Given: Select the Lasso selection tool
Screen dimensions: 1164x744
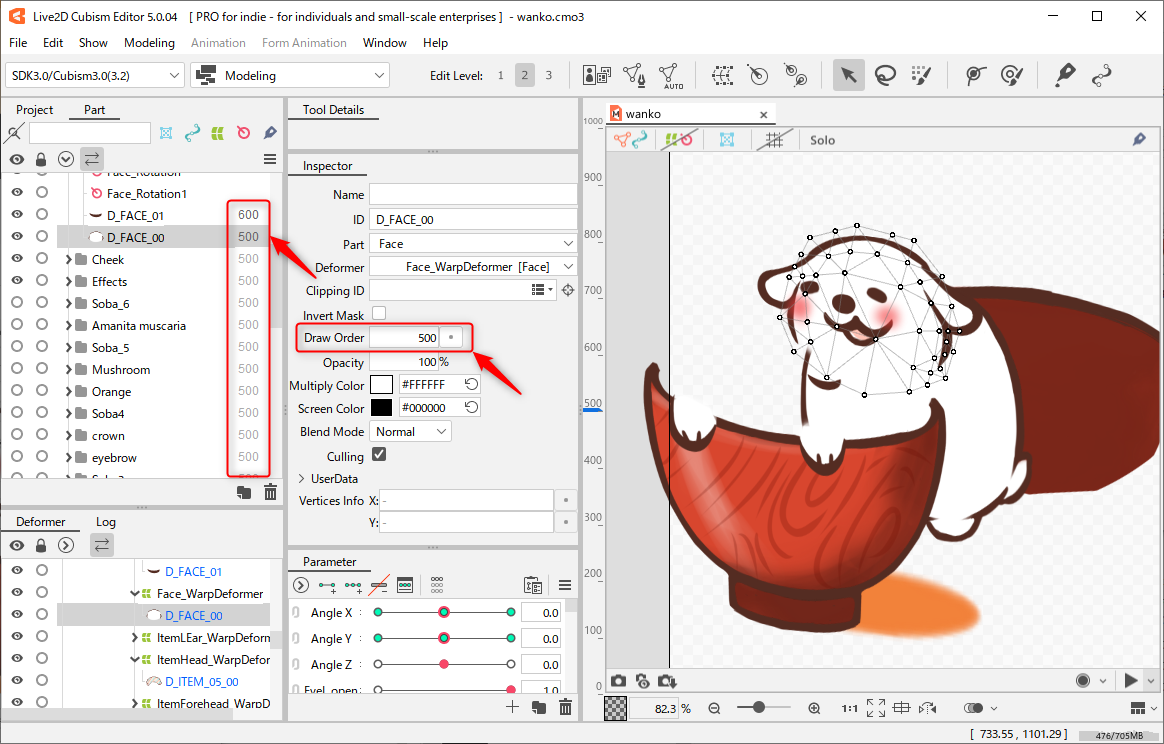Looking at the screenshot, I should click(885, 75).
